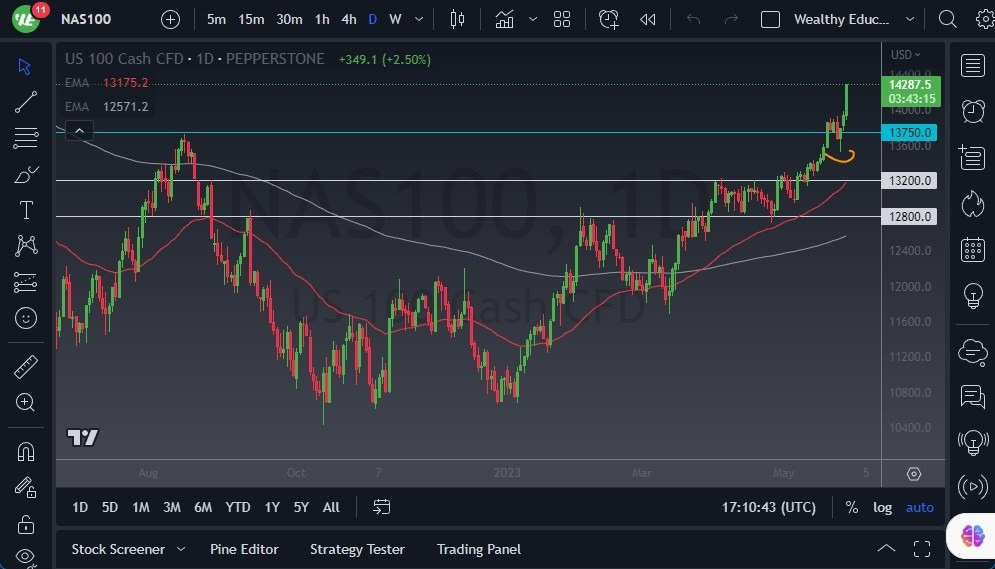Set date range to YTD
Screen dimensions: 995x569
[238, 507]
